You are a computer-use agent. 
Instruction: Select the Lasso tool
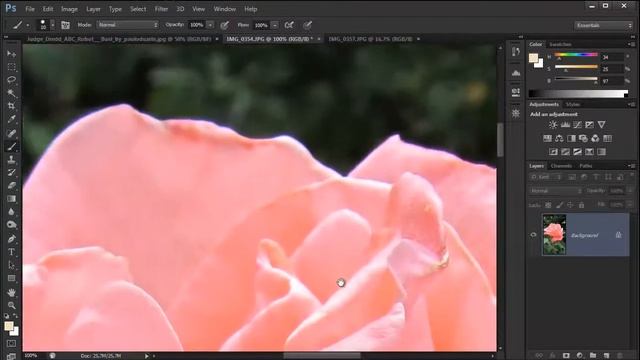[11, 80]
